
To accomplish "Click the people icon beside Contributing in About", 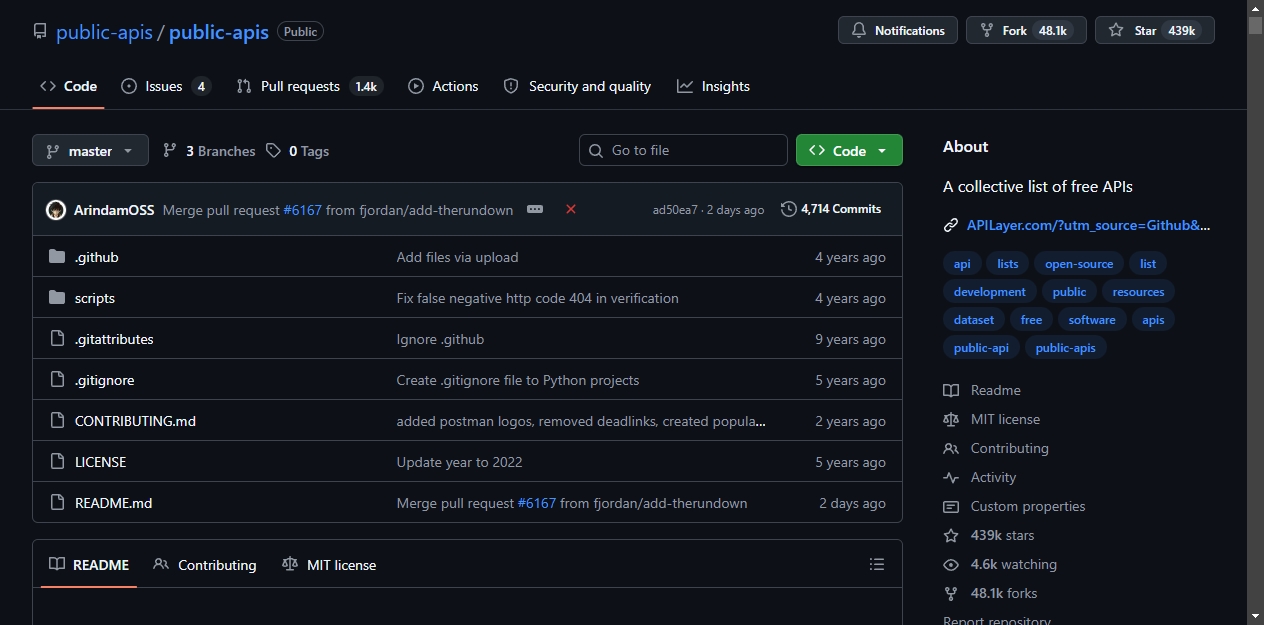I will [x=951, y=448].
